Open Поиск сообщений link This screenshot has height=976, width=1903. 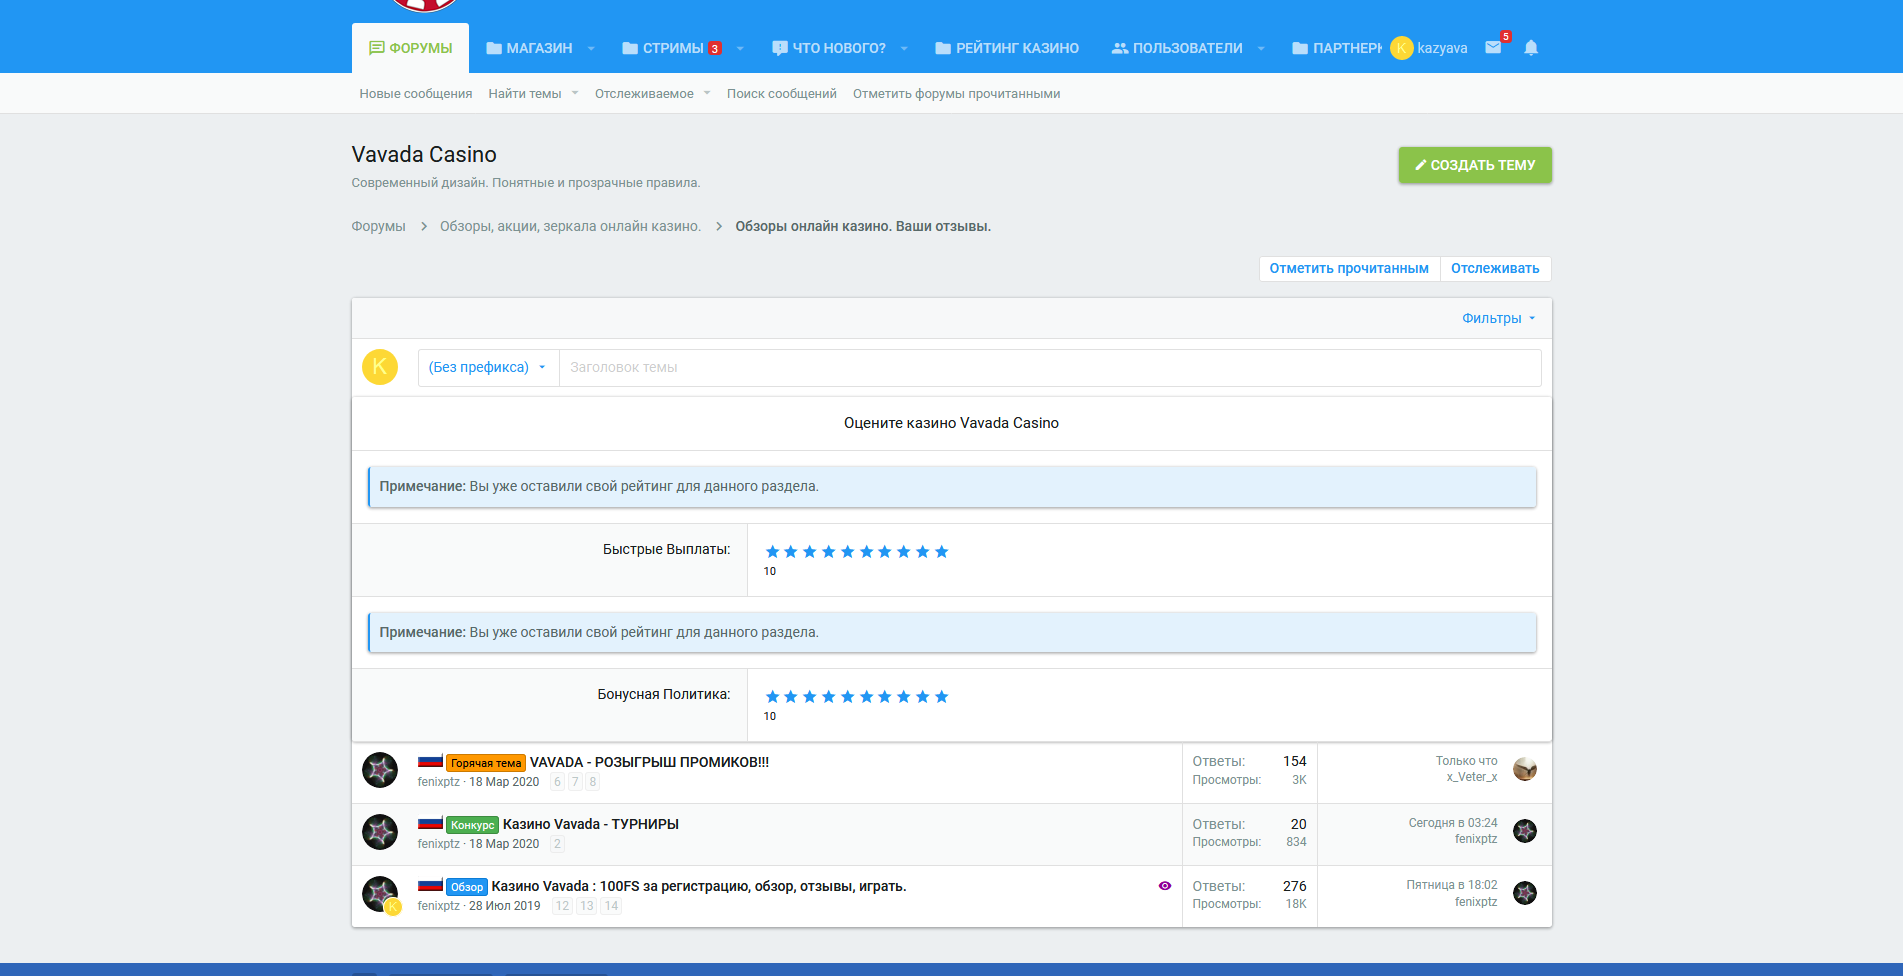pos(782,94)
